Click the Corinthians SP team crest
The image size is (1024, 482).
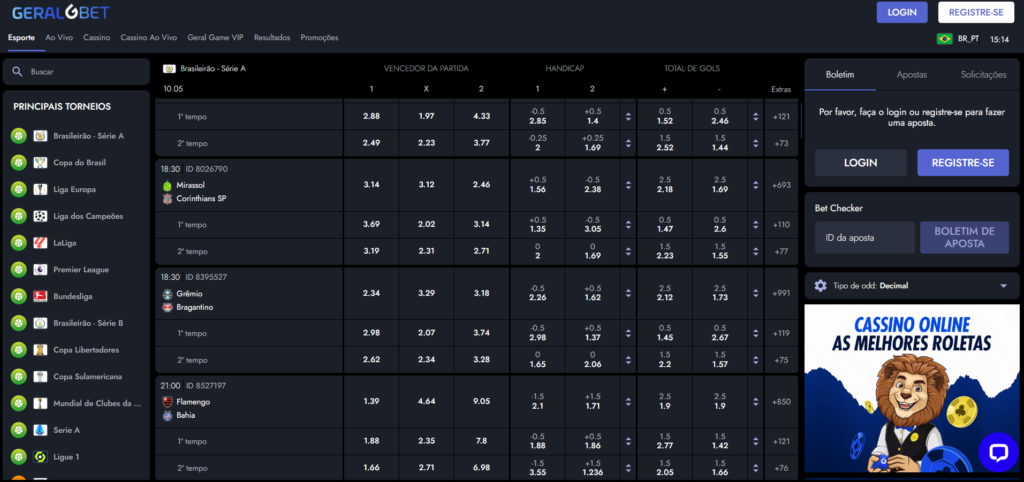[x=167, y=199]
